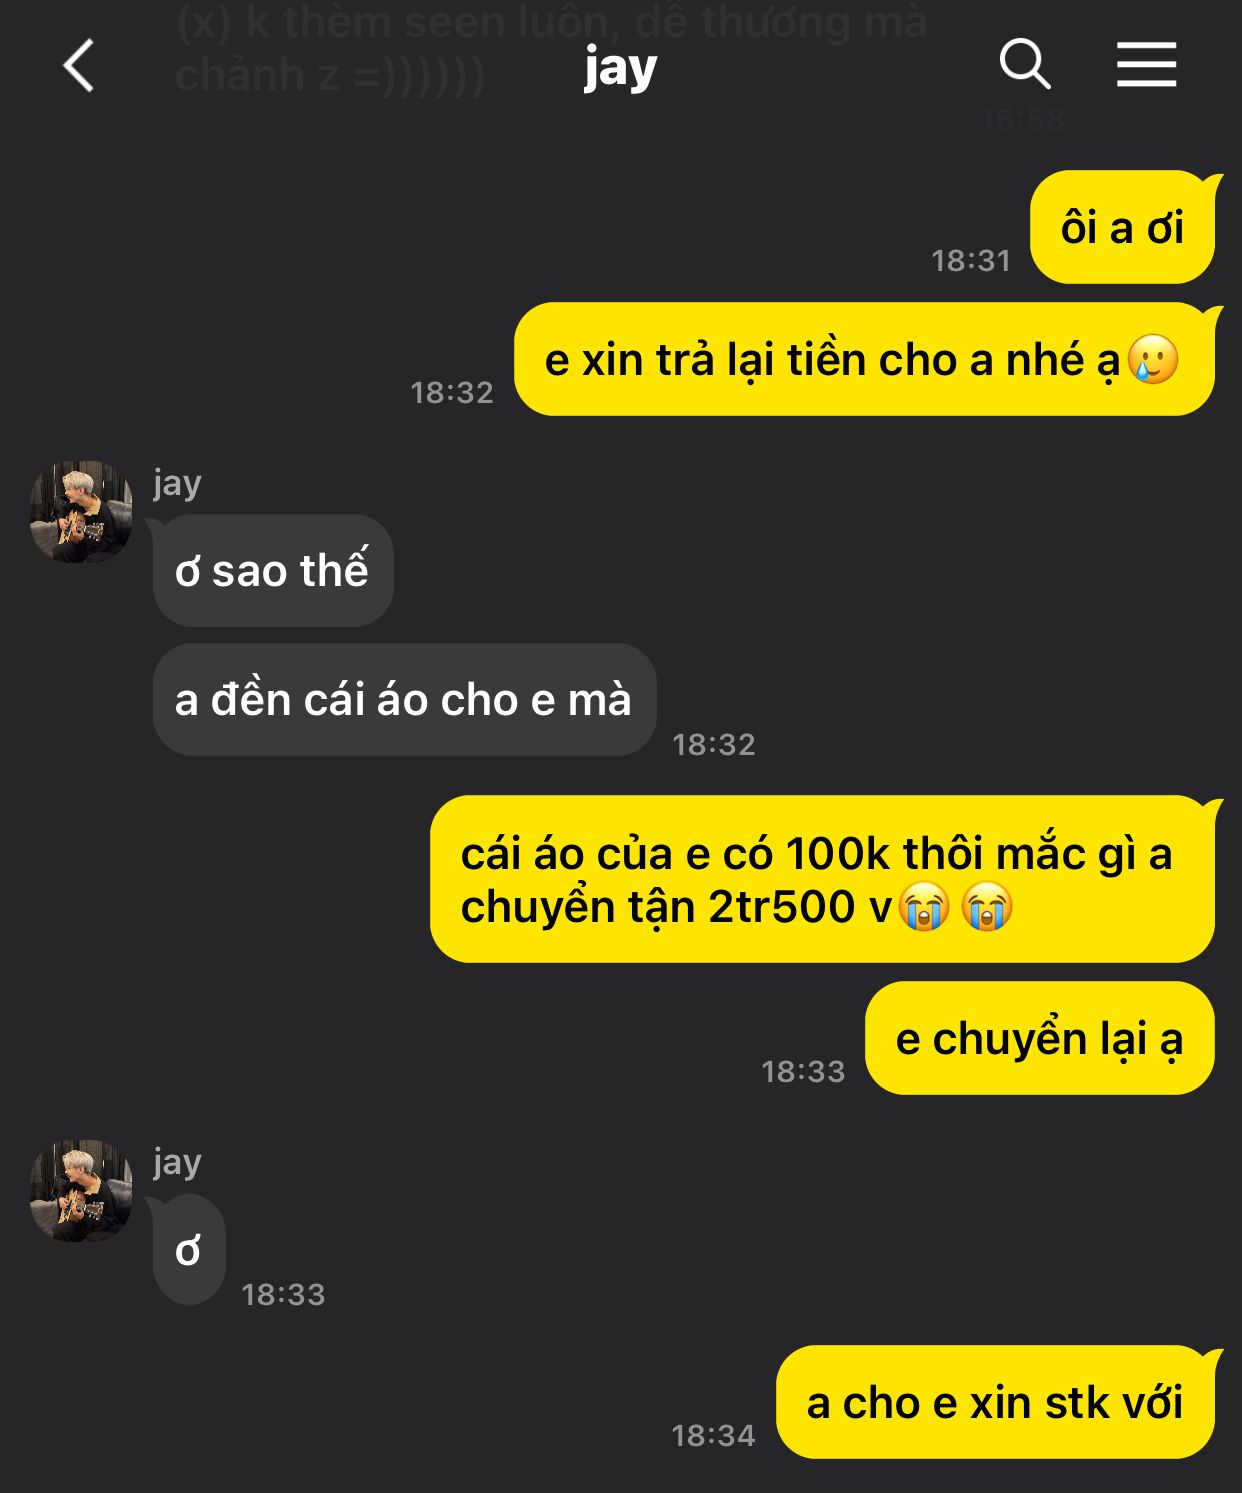Viewport: 1242px width, 1493px height.
Task: Select the short gray 'ơ' bubble
Action: 188,1249
